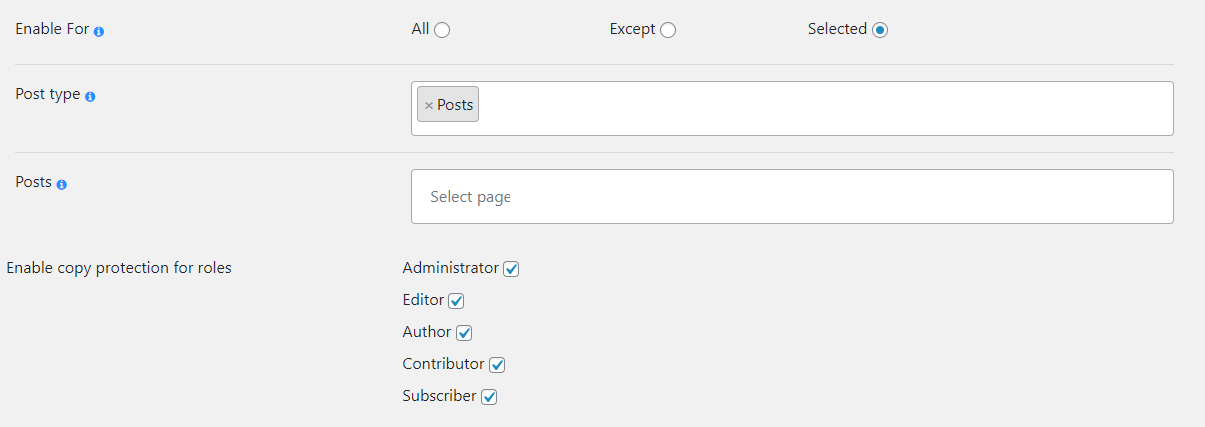Disable copy protection for Author checkbox
The height and width of the screenshot is (427, 1205).
pos(464,333)
